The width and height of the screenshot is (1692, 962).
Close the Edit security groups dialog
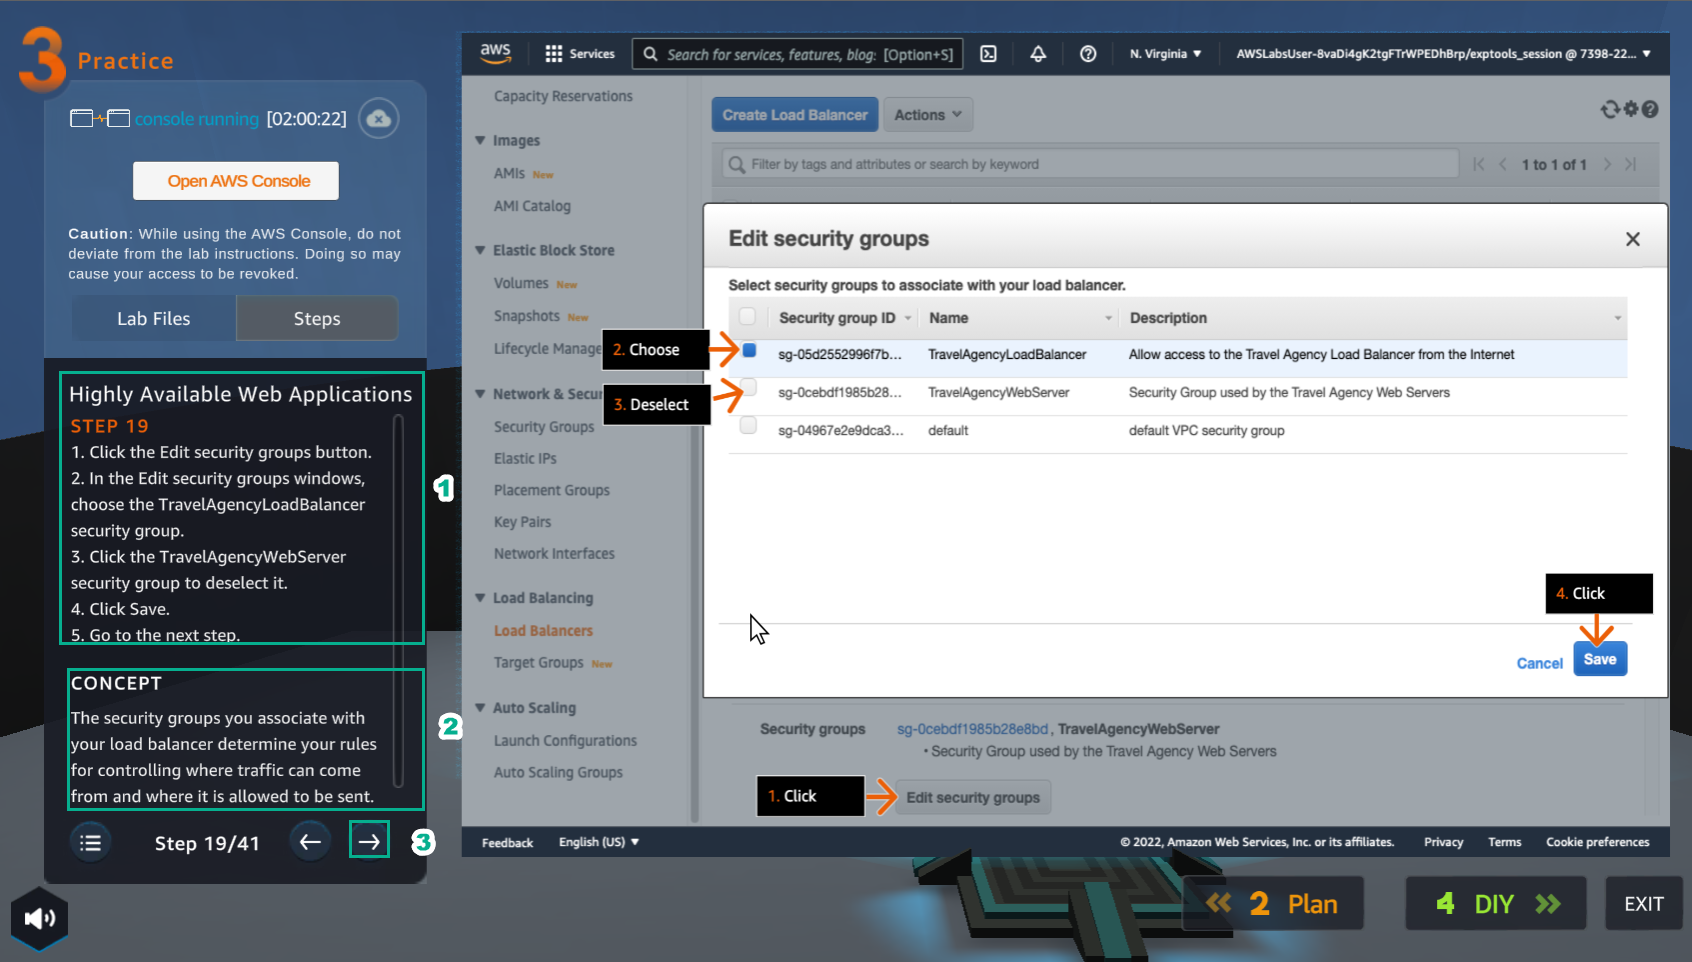(1633, 239)
